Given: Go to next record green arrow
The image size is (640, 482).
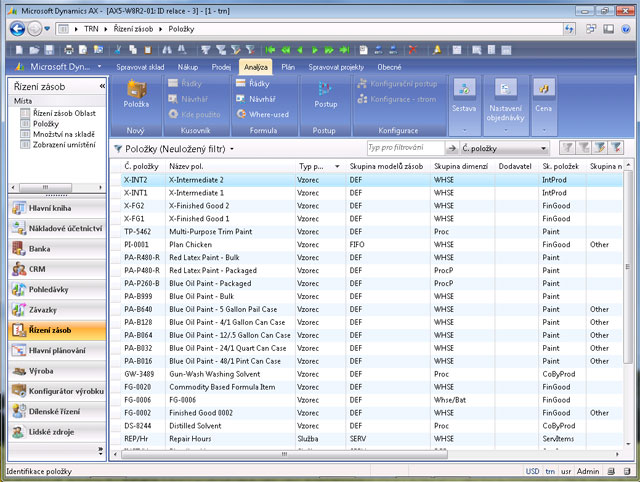Looking at the screenshot, I should pyautogui.click(x=315, y=50).
